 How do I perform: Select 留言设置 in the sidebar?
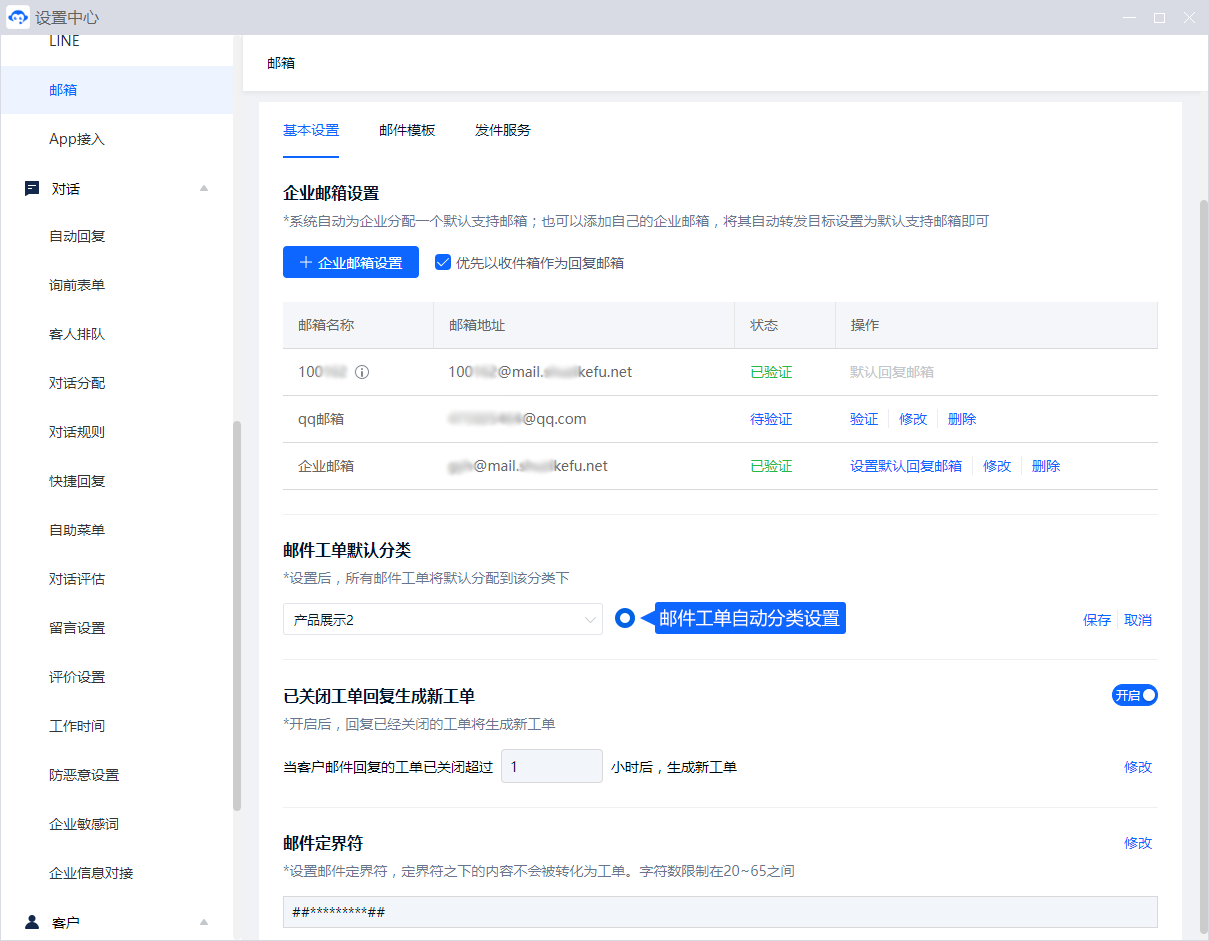tap(77, 629)
